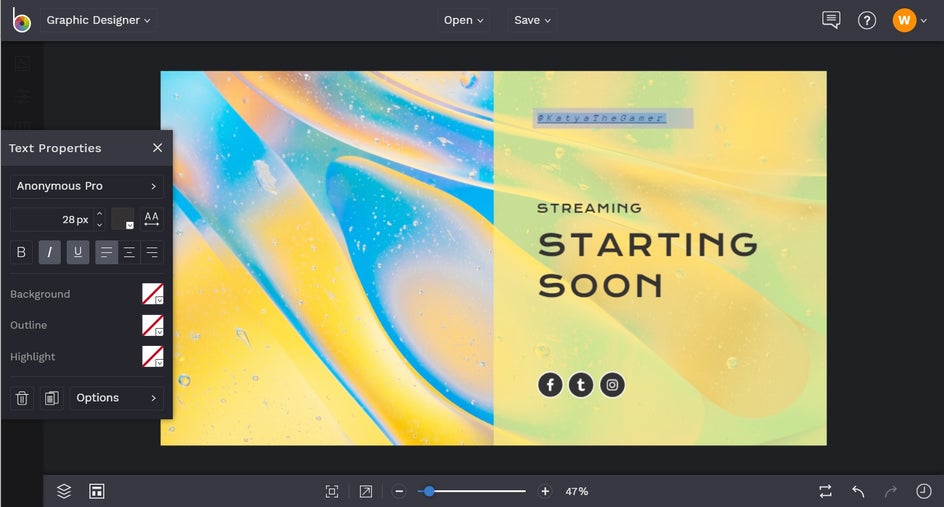
Task: Decrease font size with down stepper
Action: [x=99, y=224]
